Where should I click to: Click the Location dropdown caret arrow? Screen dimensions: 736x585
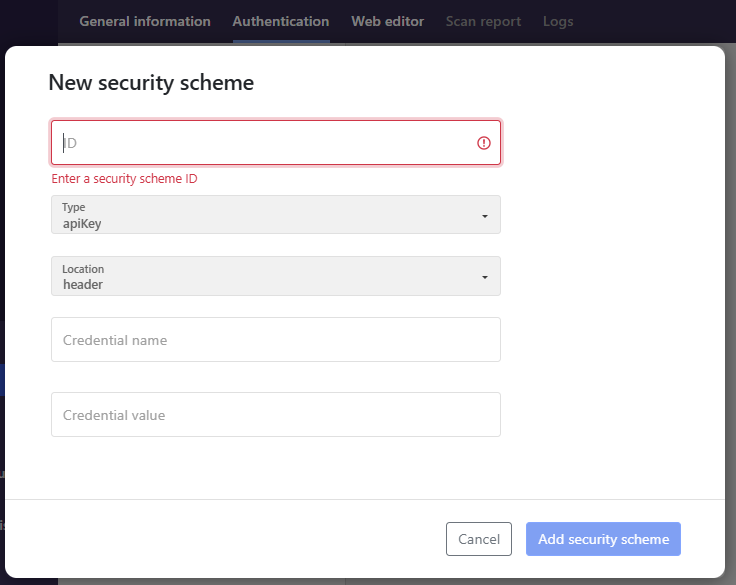(x=484, y=277)
